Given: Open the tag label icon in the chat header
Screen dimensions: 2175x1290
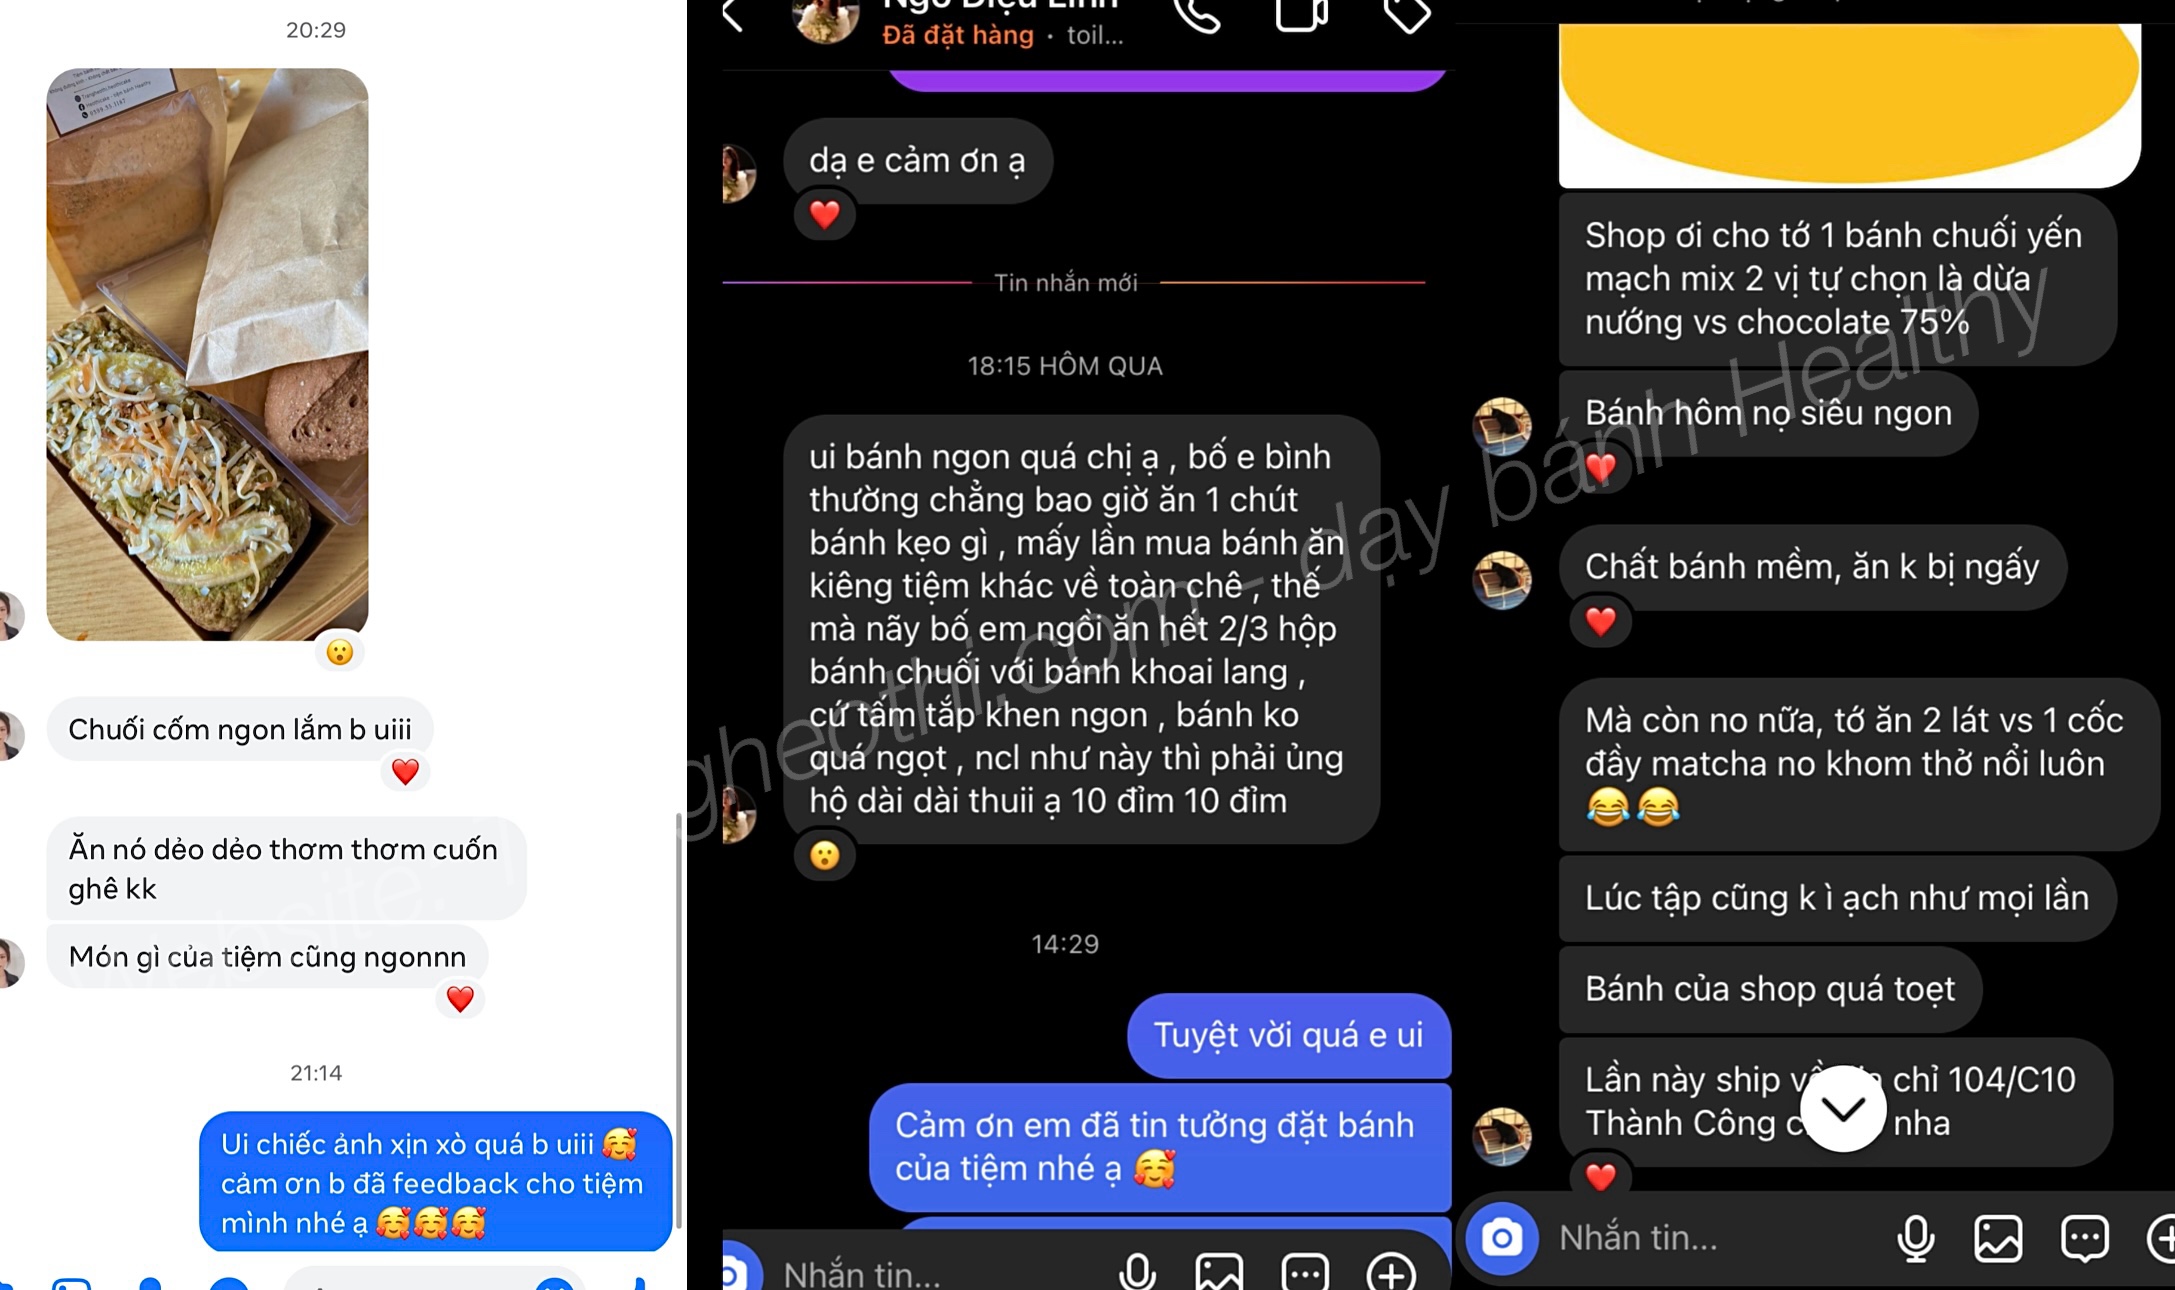Looking at the screenshot, I should click(1407, 15).
